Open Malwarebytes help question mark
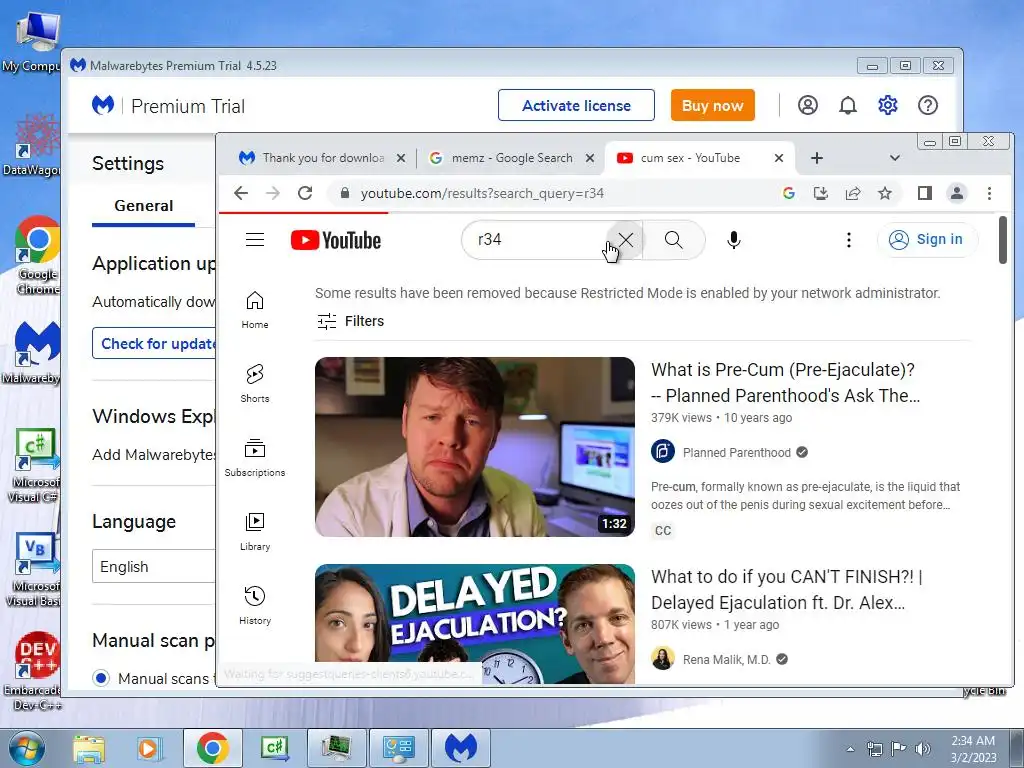The image size is (1024, 768). 928,105
